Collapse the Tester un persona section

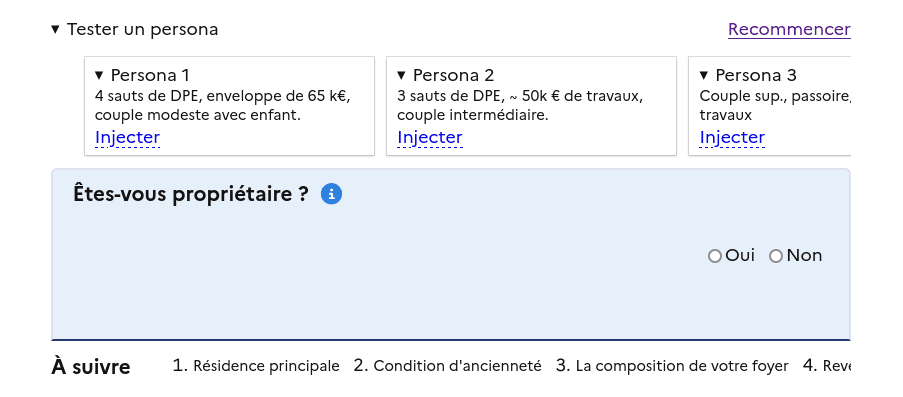click(x=55, y=29)
